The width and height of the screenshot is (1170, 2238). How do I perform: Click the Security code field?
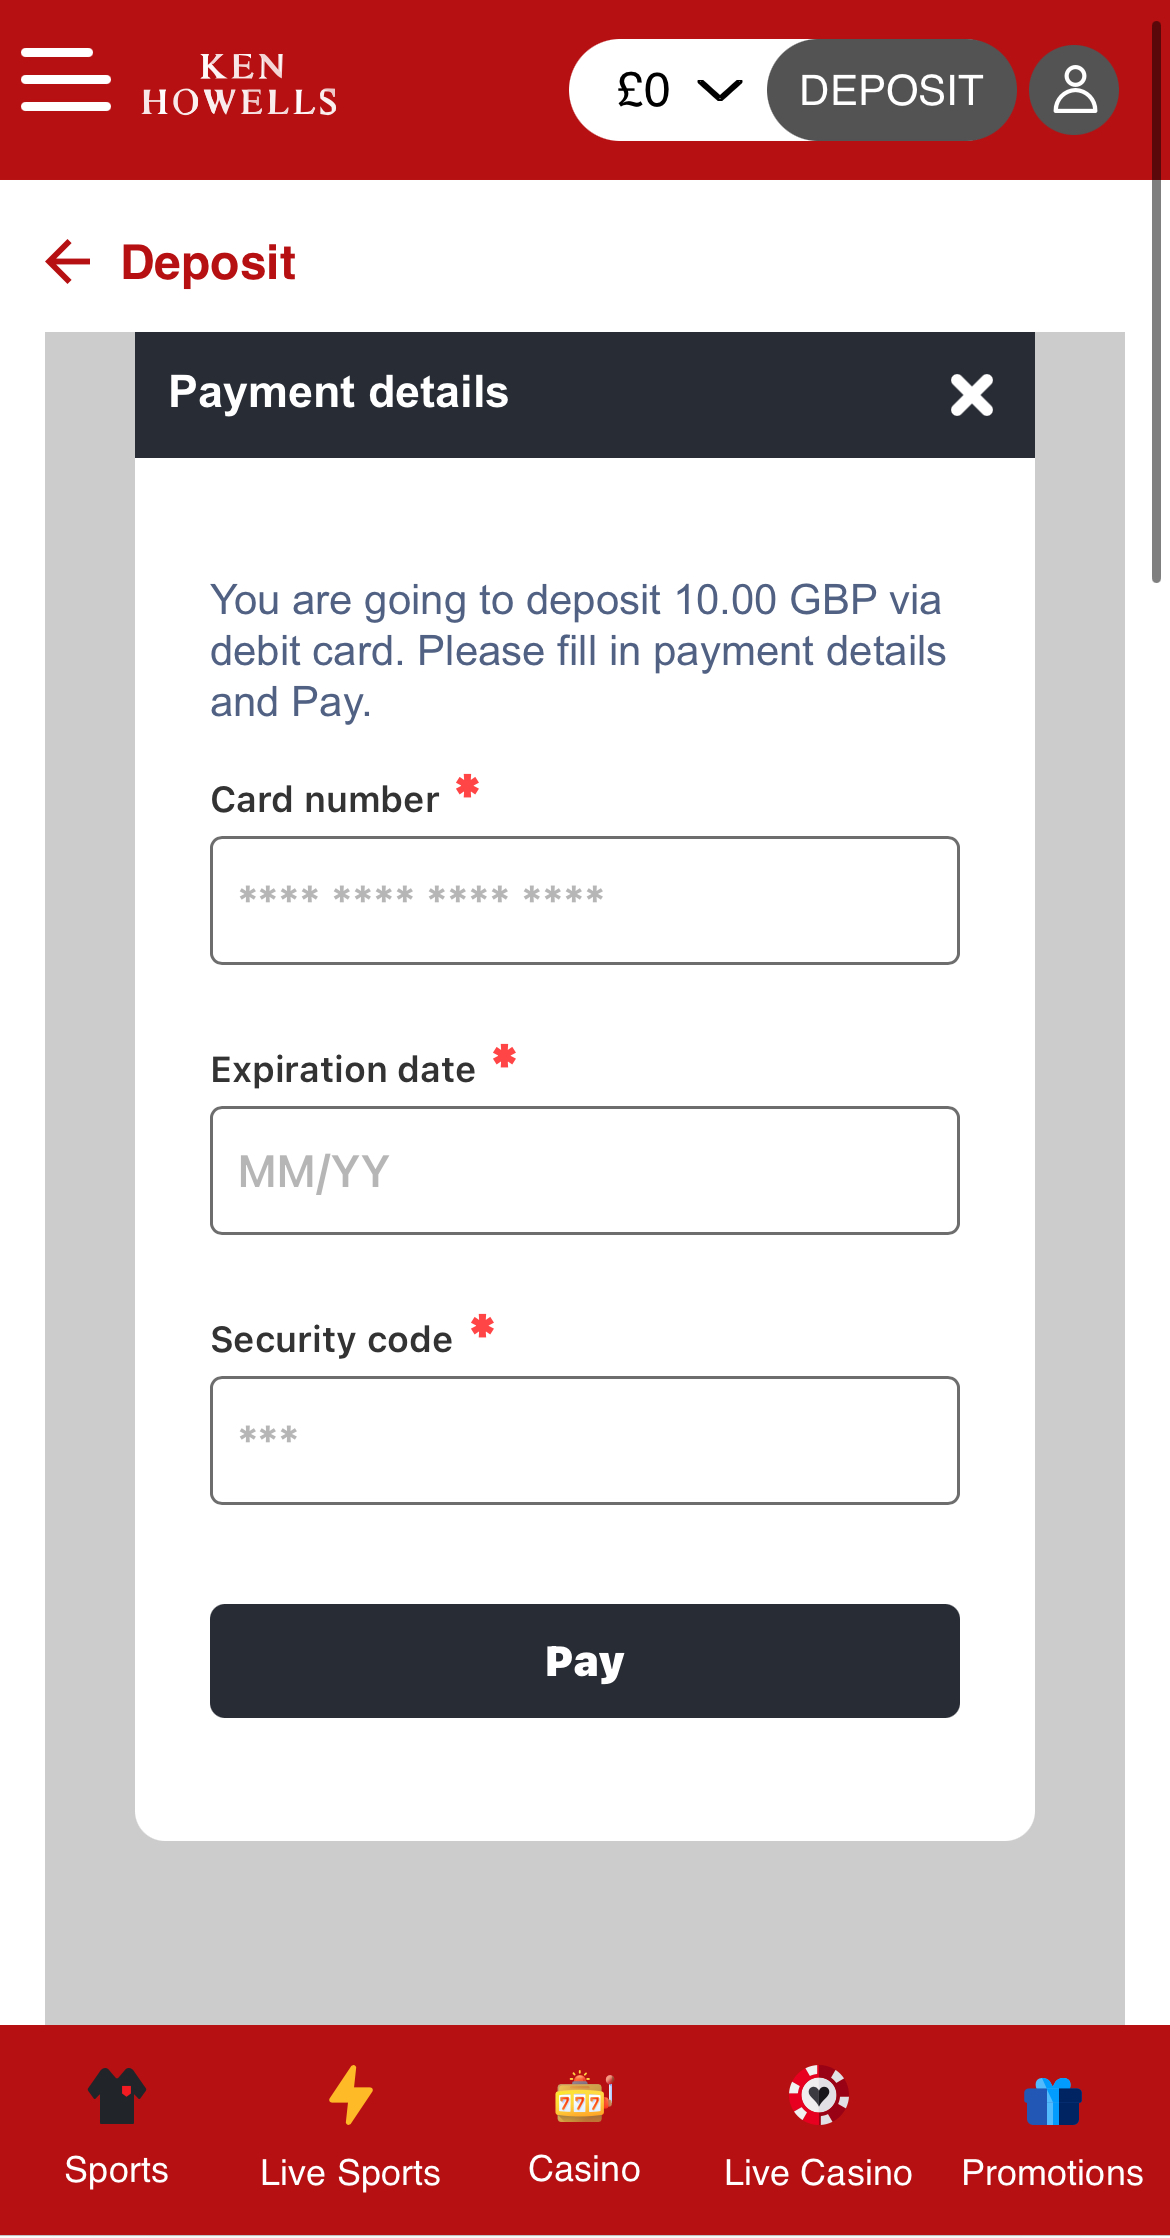pyautogui.click(x=583, y=1439)
